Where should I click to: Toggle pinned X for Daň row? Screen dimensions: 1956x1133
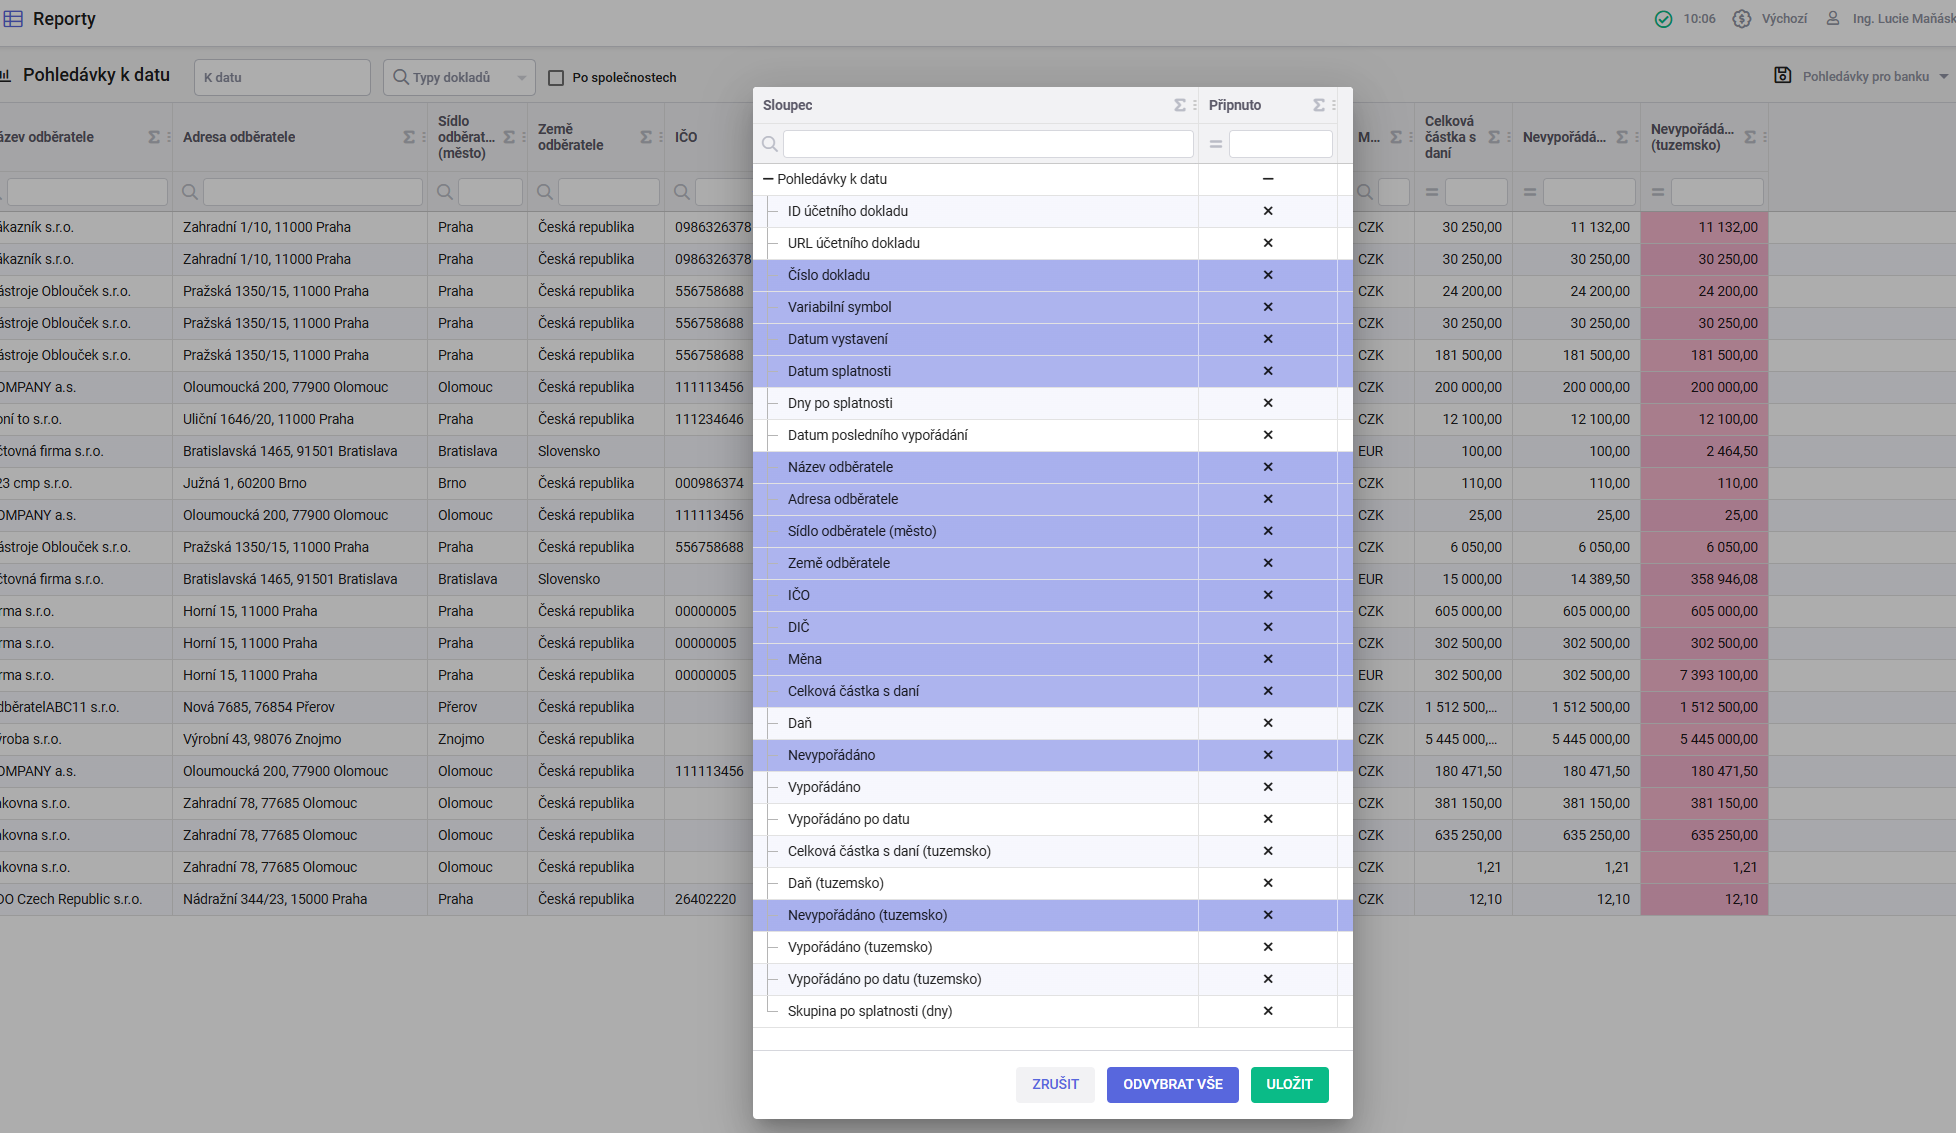coord(1267,723)
